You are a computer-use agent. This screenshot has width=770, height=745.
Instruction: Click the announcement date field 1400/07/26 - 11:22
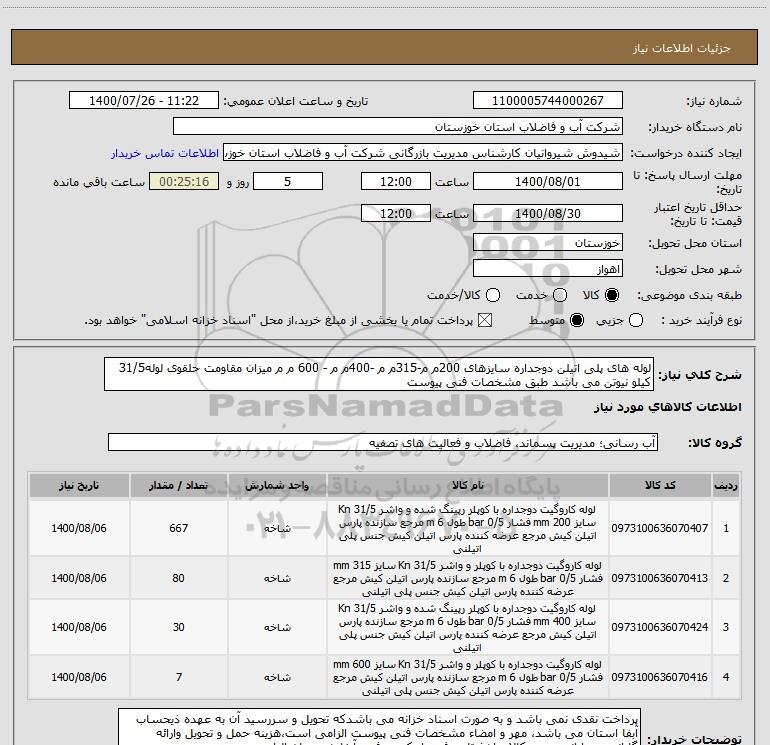coord(144,100)
